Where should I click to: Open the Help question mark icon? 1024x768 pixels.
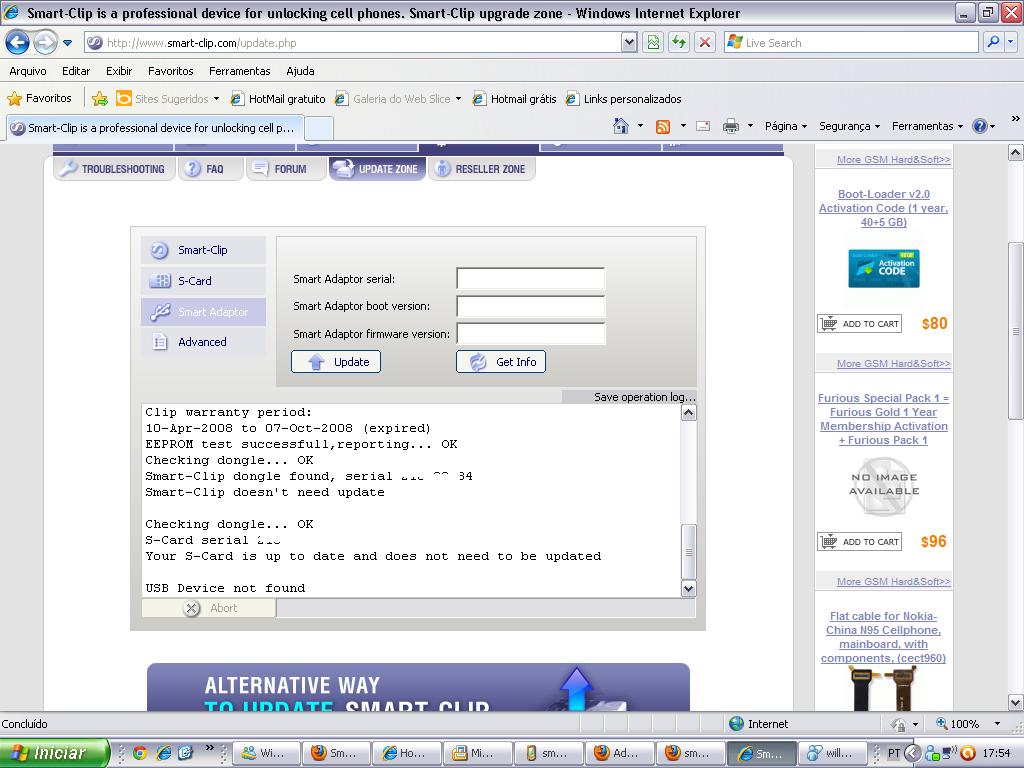[x=980, y=126]
